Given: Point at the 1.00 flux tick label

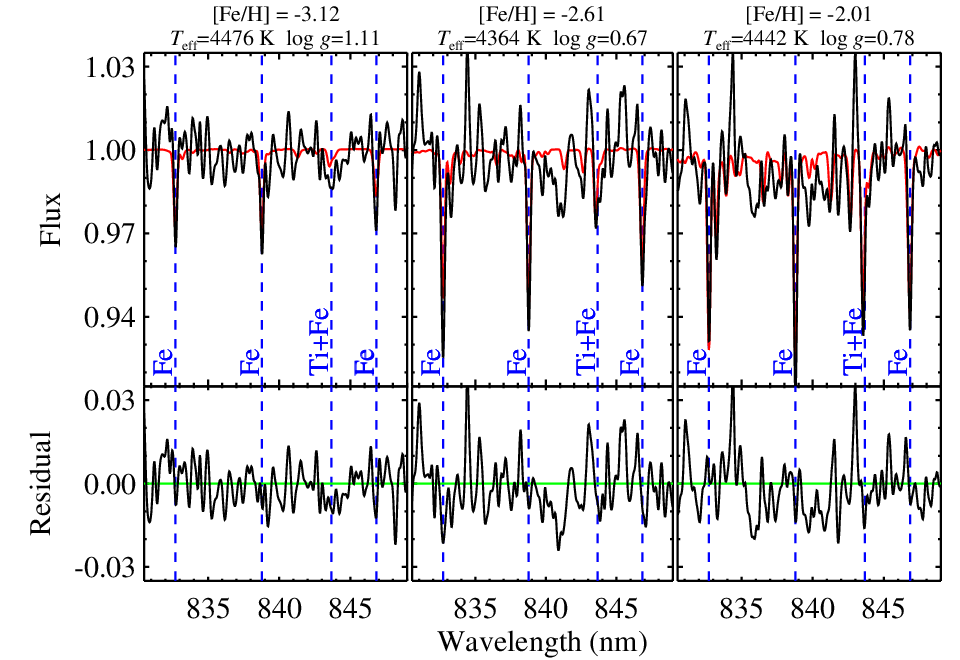Looking at the screenshot, I should click(x=110, y=150).
